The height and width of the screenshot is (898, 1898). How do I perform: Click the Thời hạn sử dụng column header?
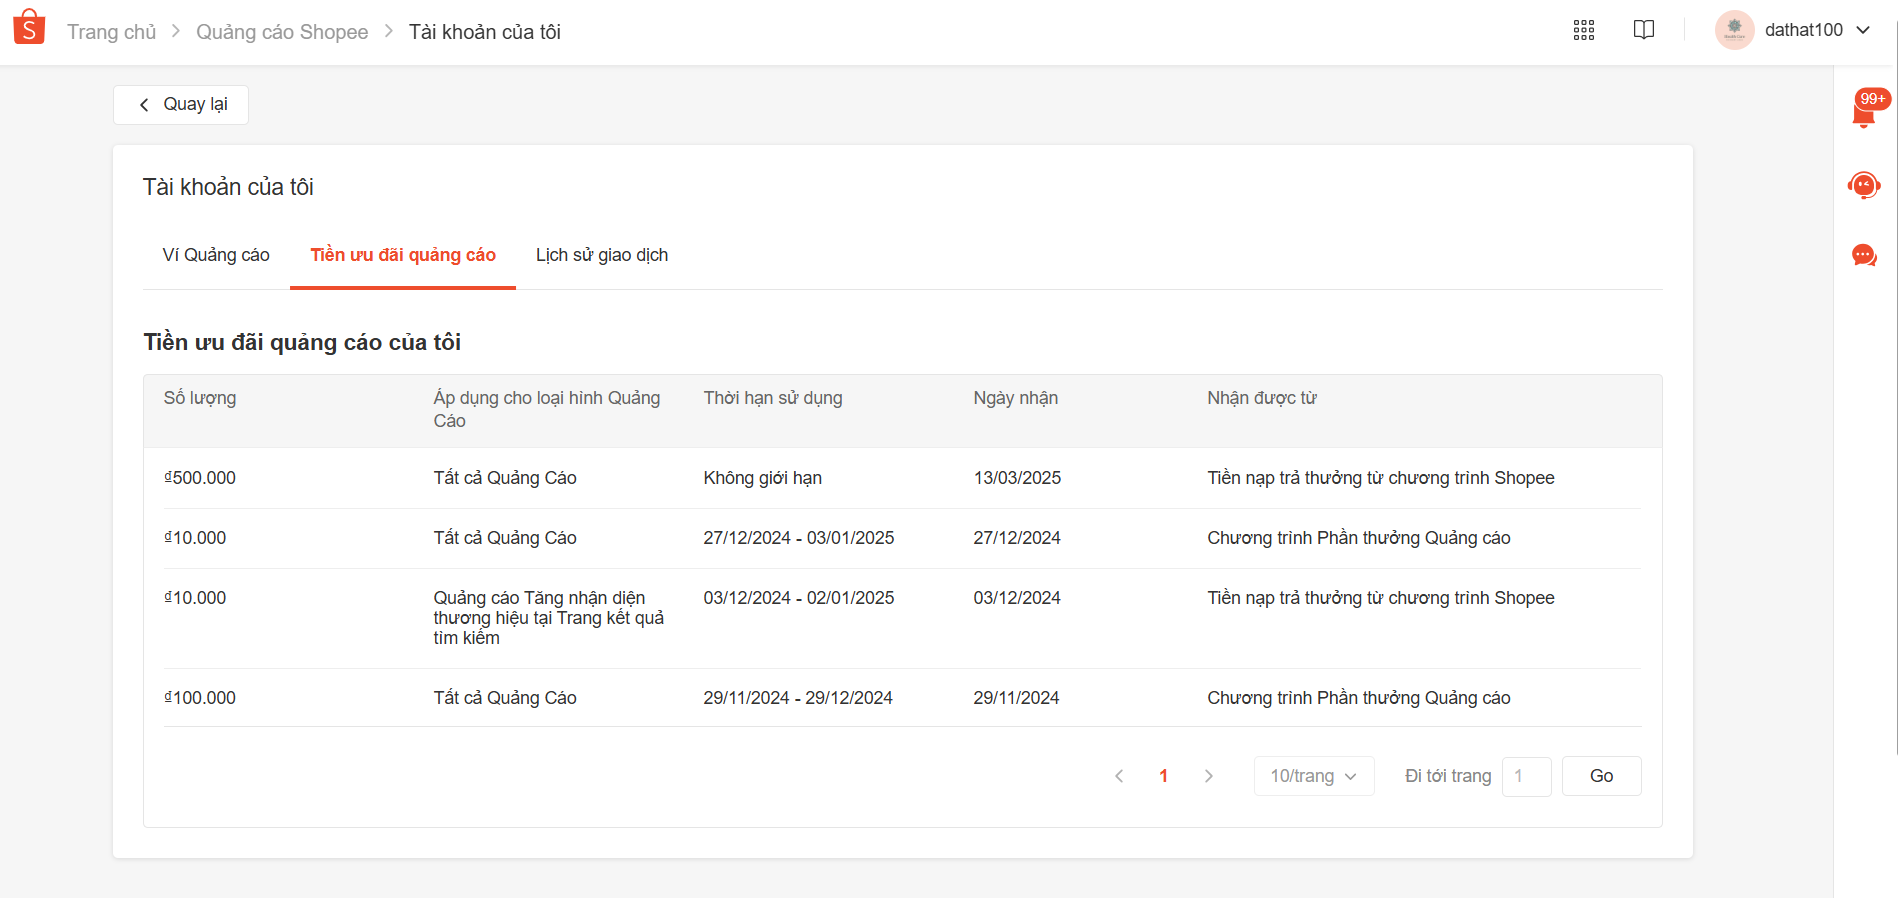[773, 398]
